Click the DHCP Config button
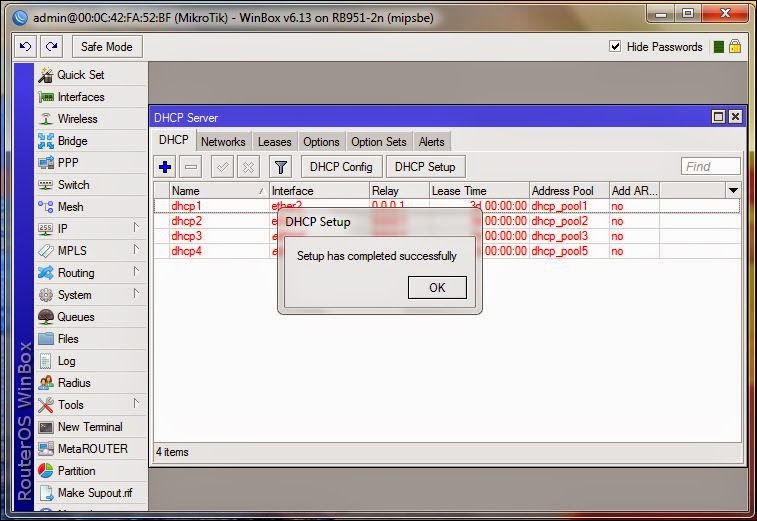 click(x=341, y=167)
